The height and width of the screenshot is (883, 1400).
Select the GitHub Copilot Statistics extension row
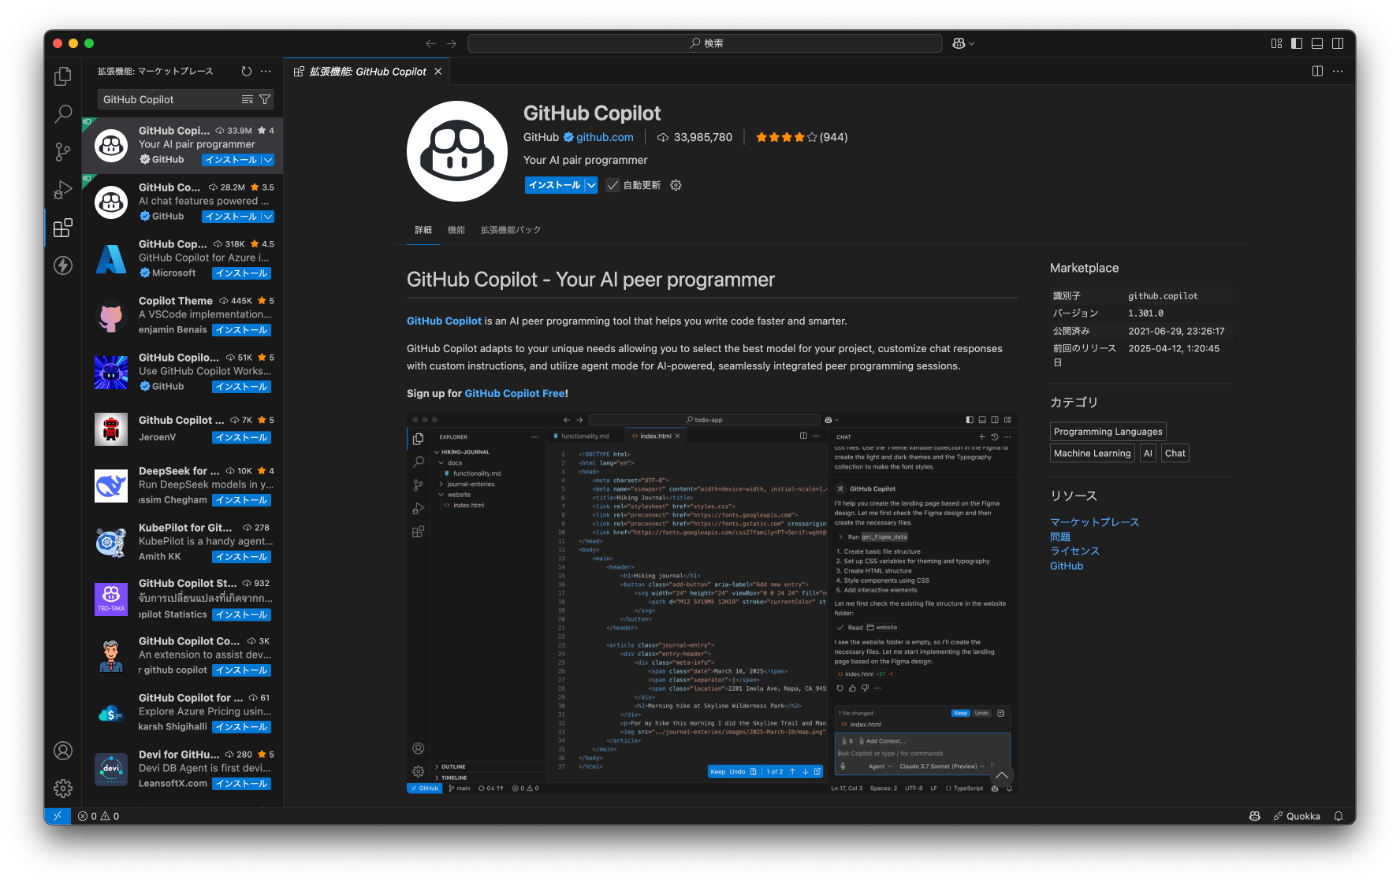coord(183,599)
